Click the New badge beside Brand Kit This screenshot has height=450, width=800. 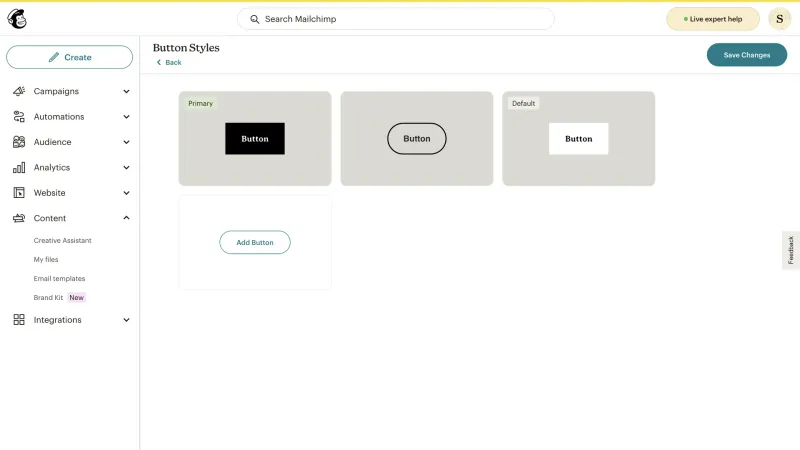[x=77, y=297]
